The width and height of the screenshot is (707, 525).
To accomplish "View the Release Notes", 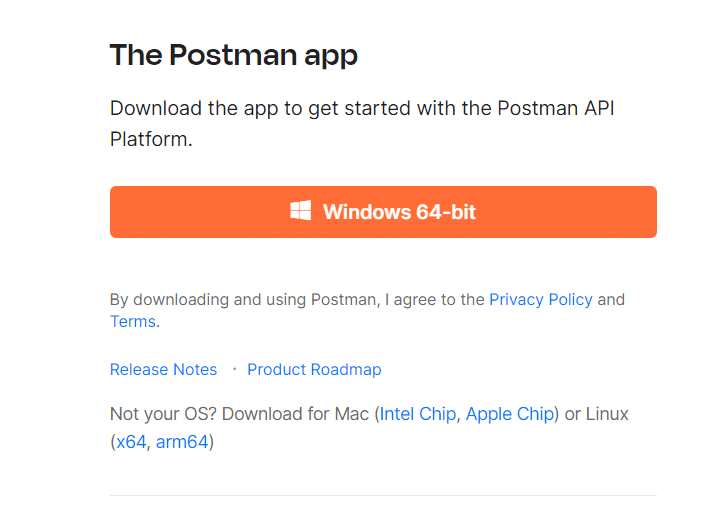I will [x=163, y=369].
